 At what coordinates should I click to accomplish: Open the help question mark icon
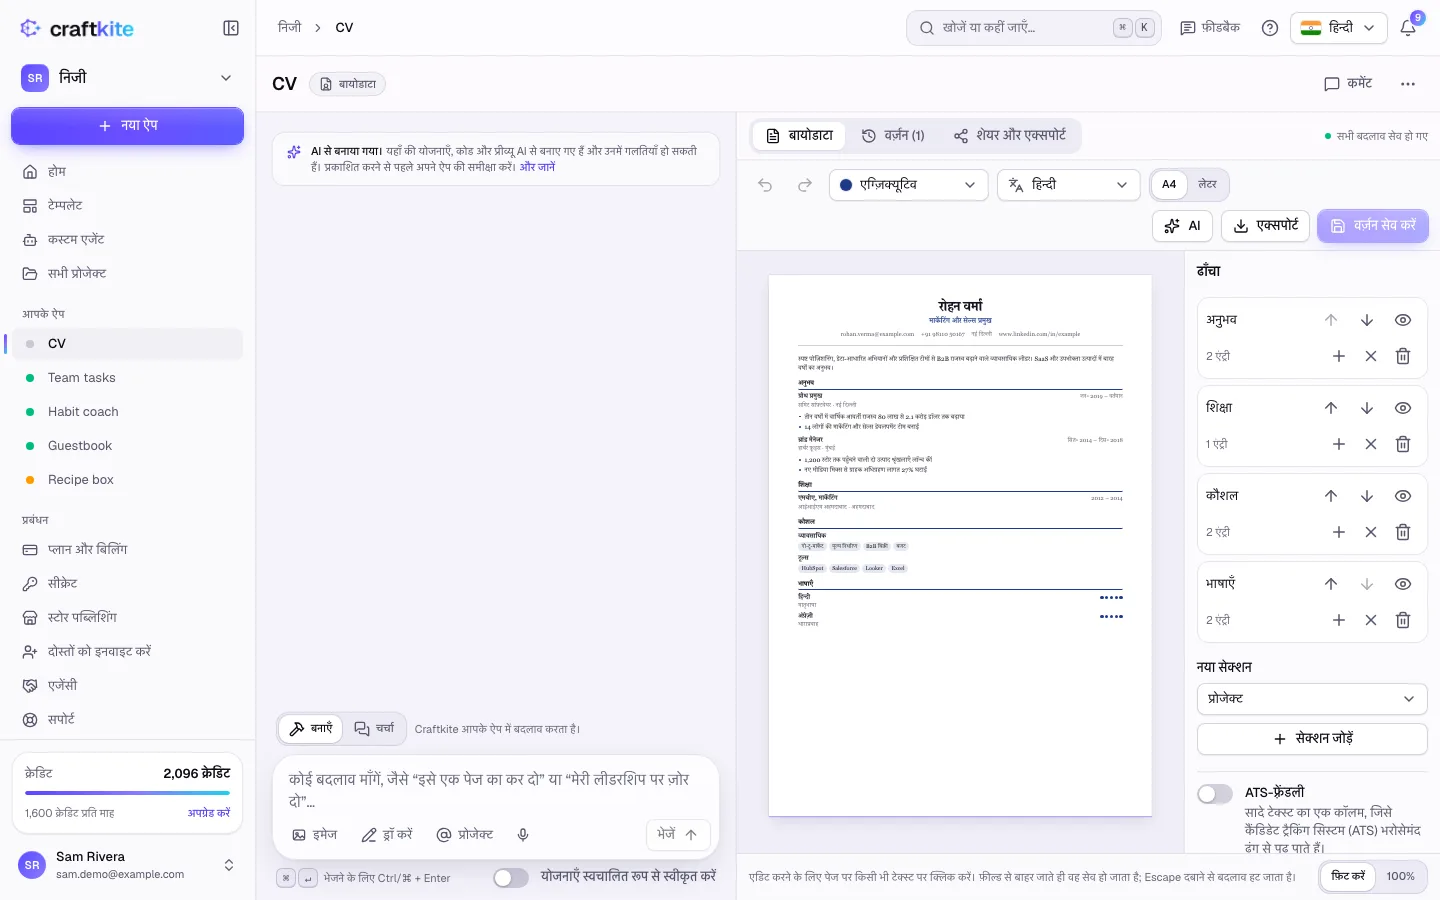tap(1270, 28)
